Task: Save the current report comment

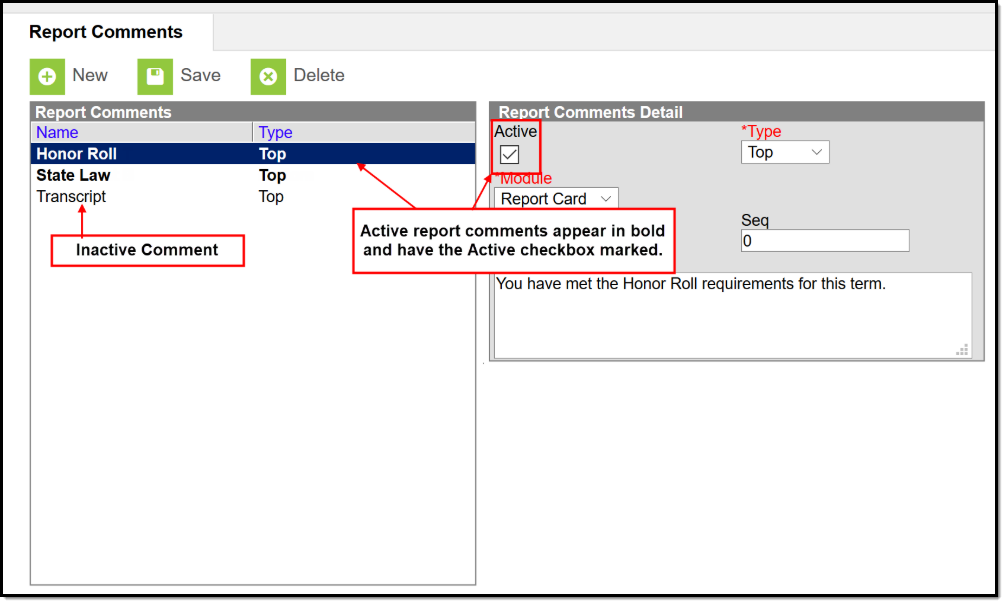Action: (182, 76)
